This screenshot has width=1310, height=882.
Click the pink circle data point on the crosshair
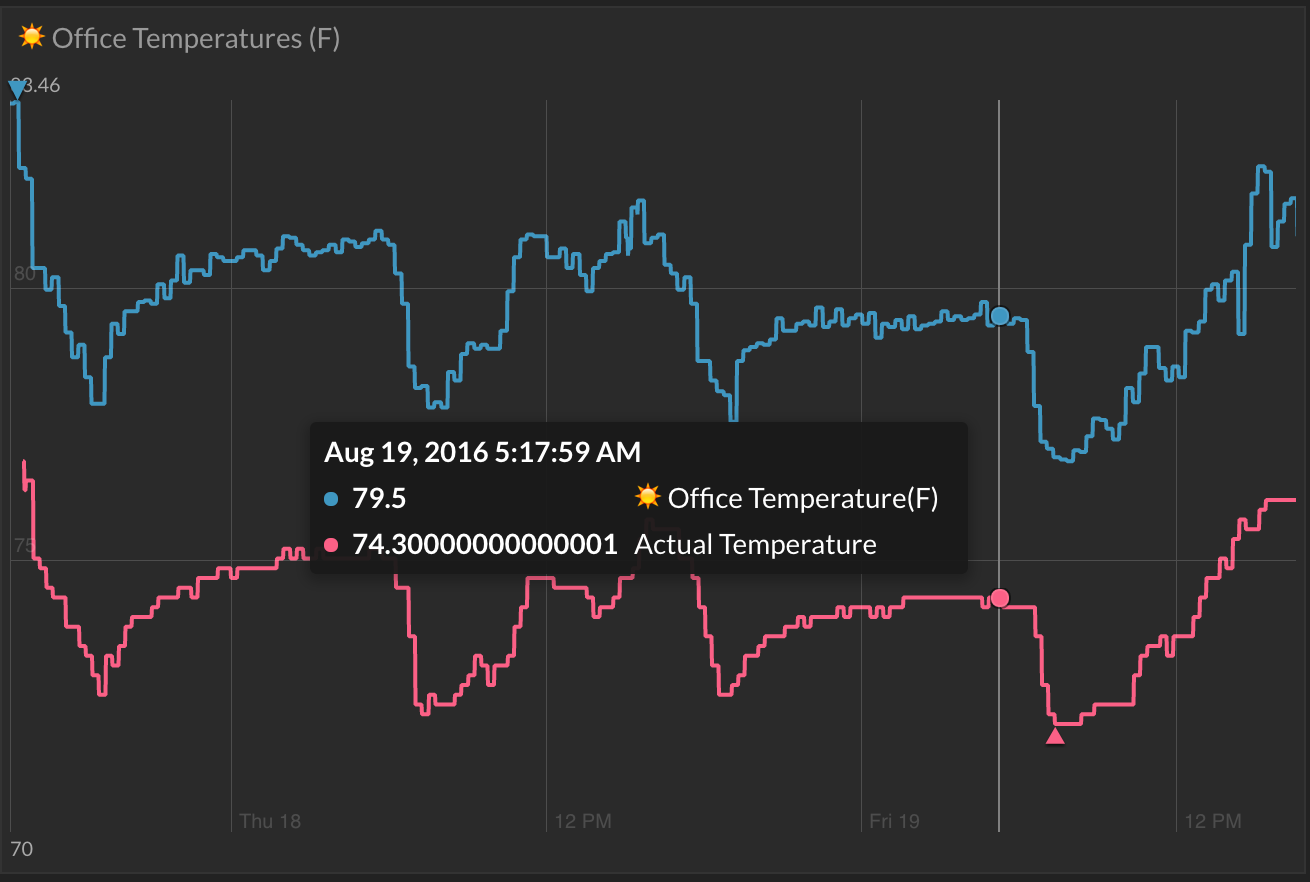pos(1000,598)
